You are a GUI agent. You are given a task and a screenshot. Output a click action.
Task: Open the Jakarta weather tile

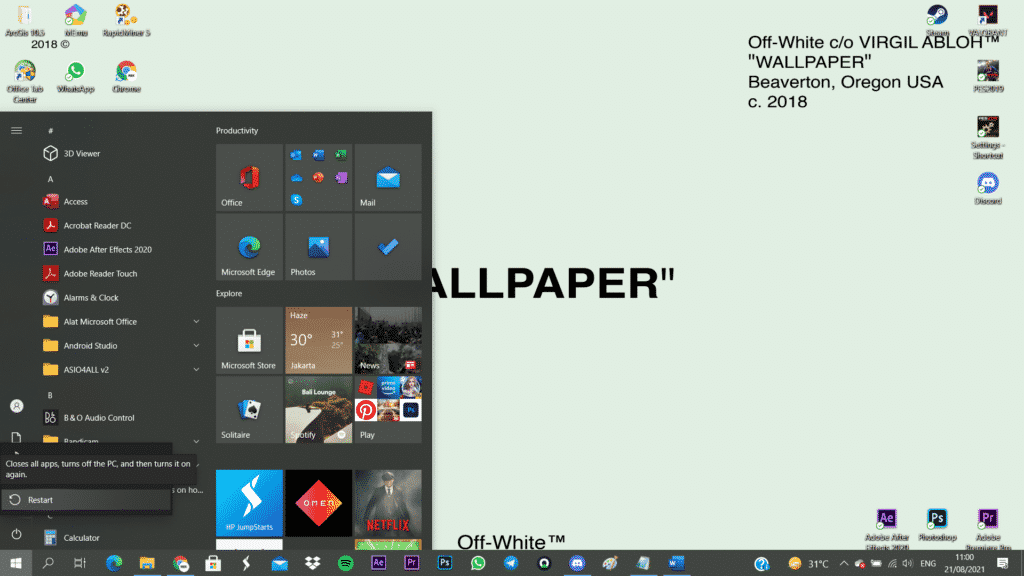click(x=319, y=340)
